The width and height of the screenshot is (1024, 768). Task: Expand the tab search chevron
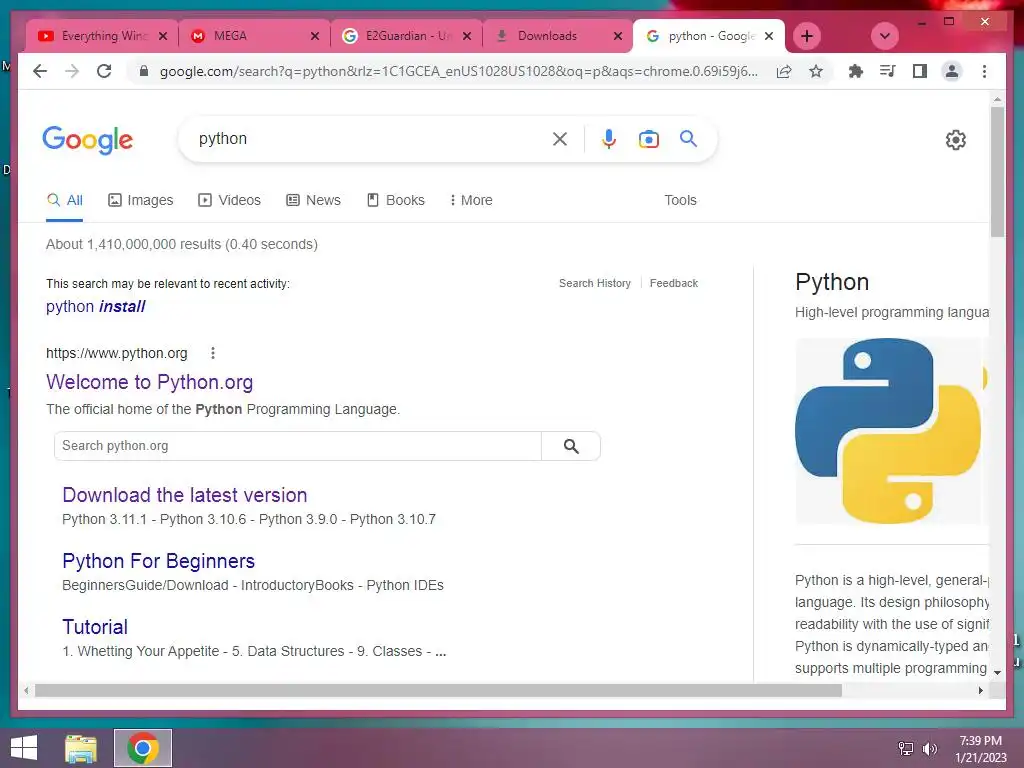click(x=885, y=36)
